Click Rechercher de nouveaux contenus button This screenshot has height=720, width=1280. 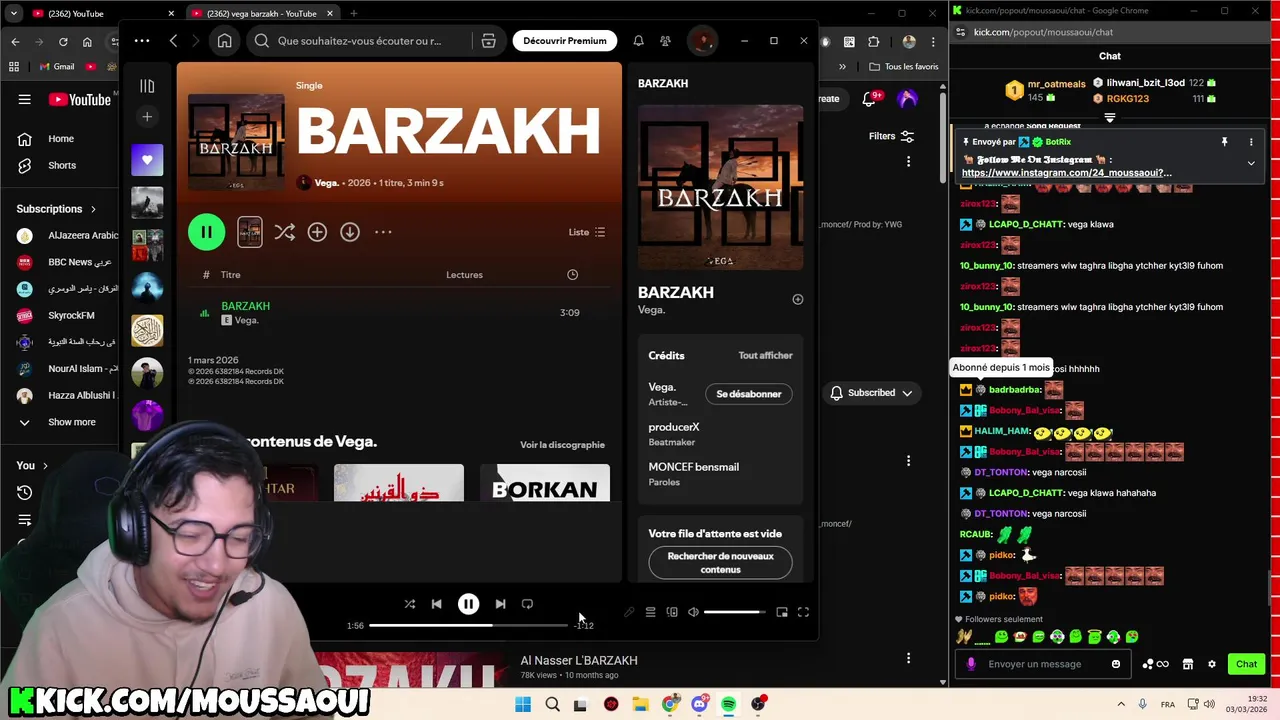(720, 563)
